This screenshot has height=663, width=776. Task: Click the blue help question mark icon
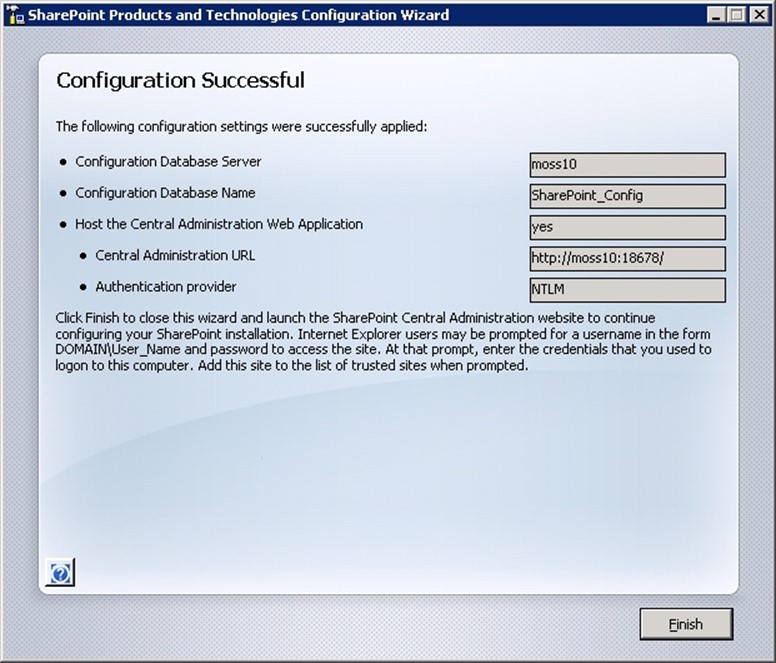61,573
